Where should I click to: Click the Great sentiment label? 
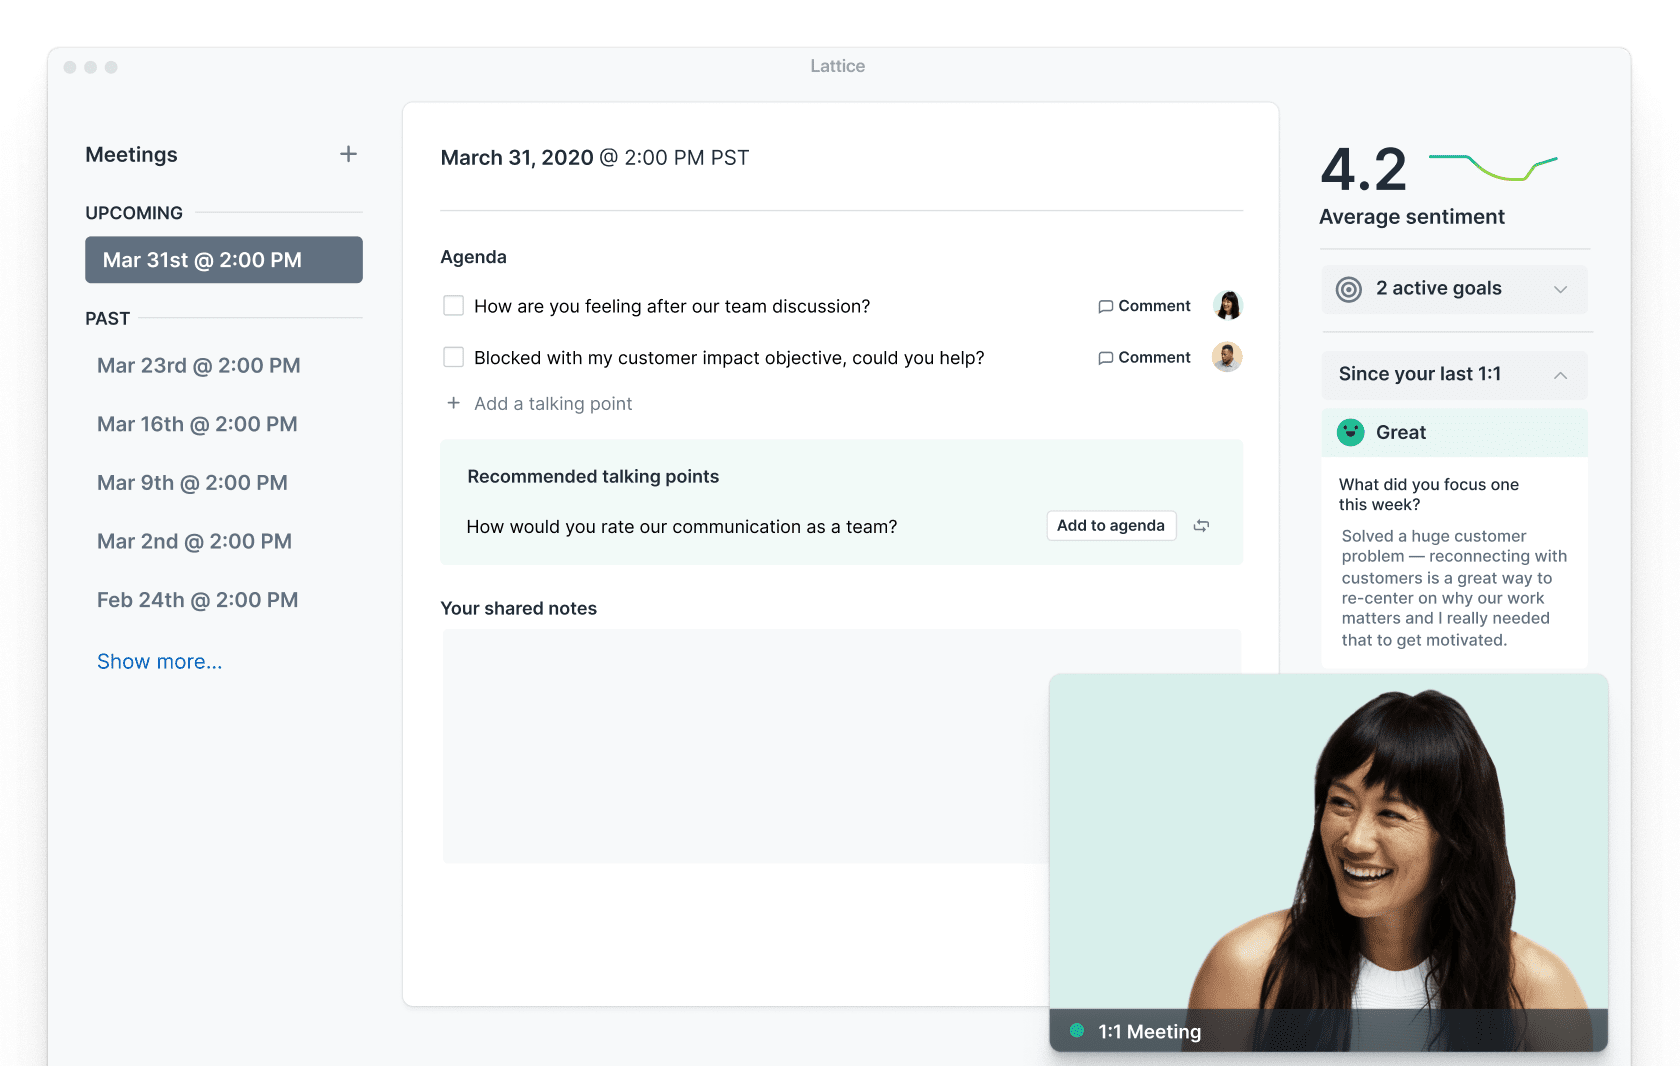pos(1401,432)
